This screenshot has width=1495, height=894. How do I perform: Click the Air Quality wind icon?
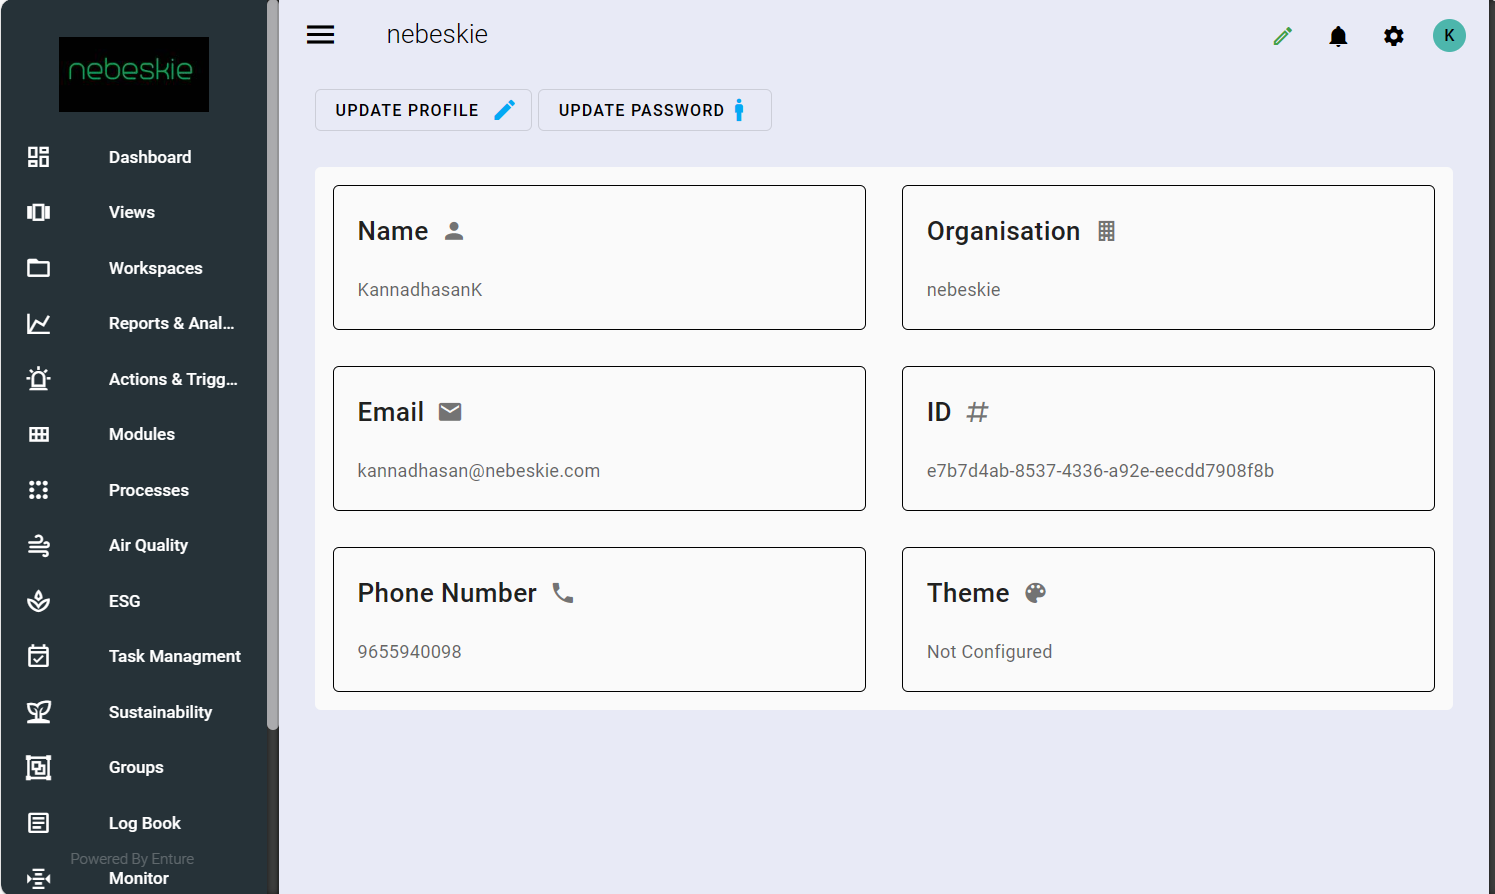tap(38, 545)
